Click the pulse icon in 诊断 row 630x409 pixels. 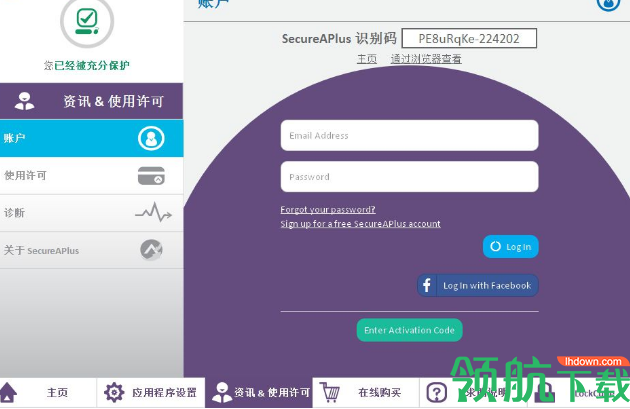pos(153,212)
